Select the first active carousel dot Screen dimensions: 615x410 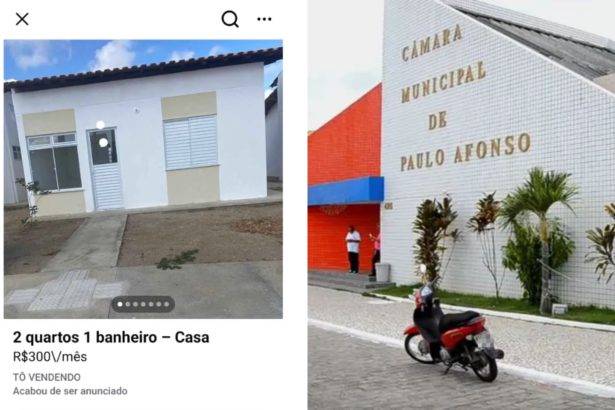click(x=120, y=304)
